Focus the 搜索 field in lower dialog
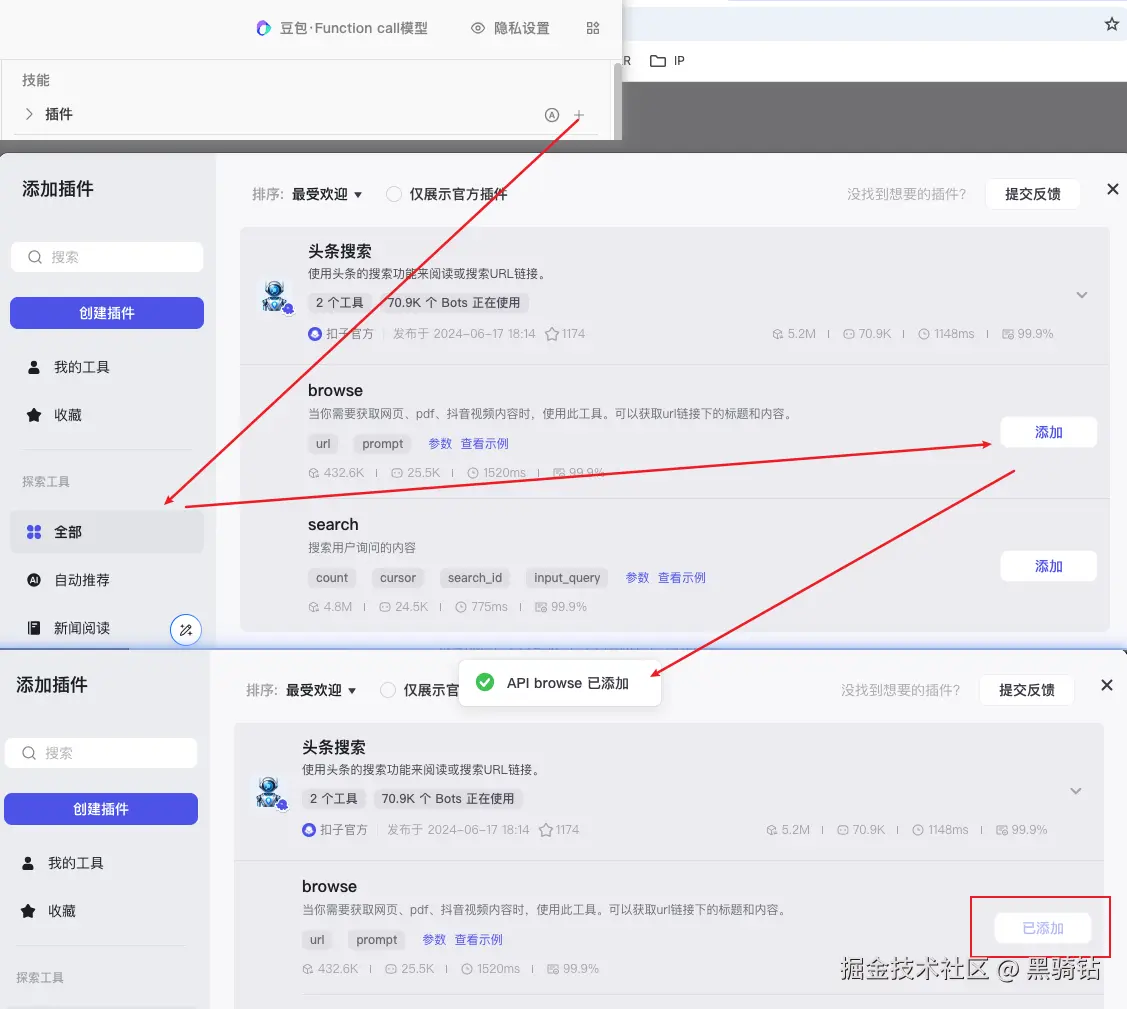Viewport: 1127px width, 1009px height. (101, 752)
